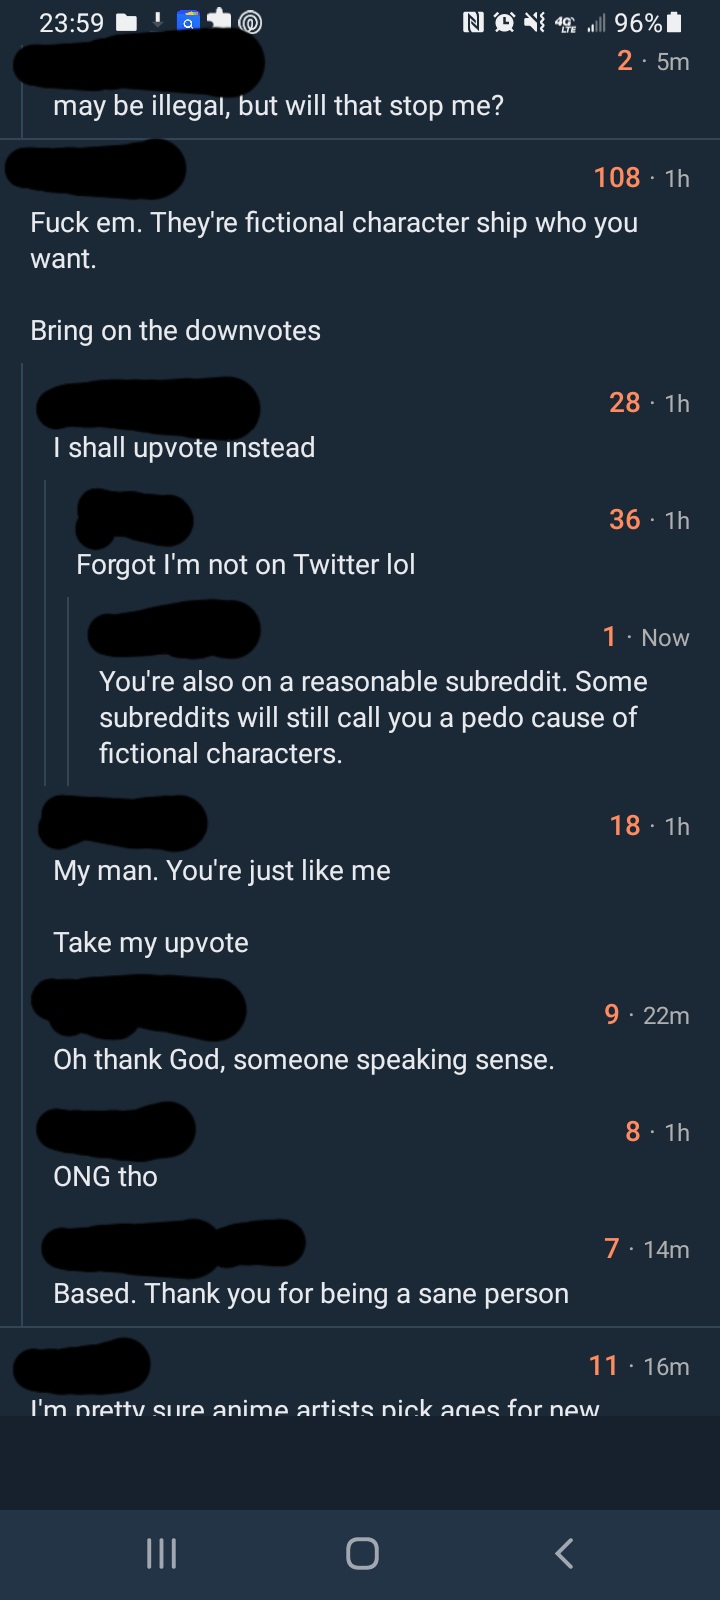Tap the vibrate mute status icon
Viewport: 720px width, 1600px height.
(x=534, y=23)
